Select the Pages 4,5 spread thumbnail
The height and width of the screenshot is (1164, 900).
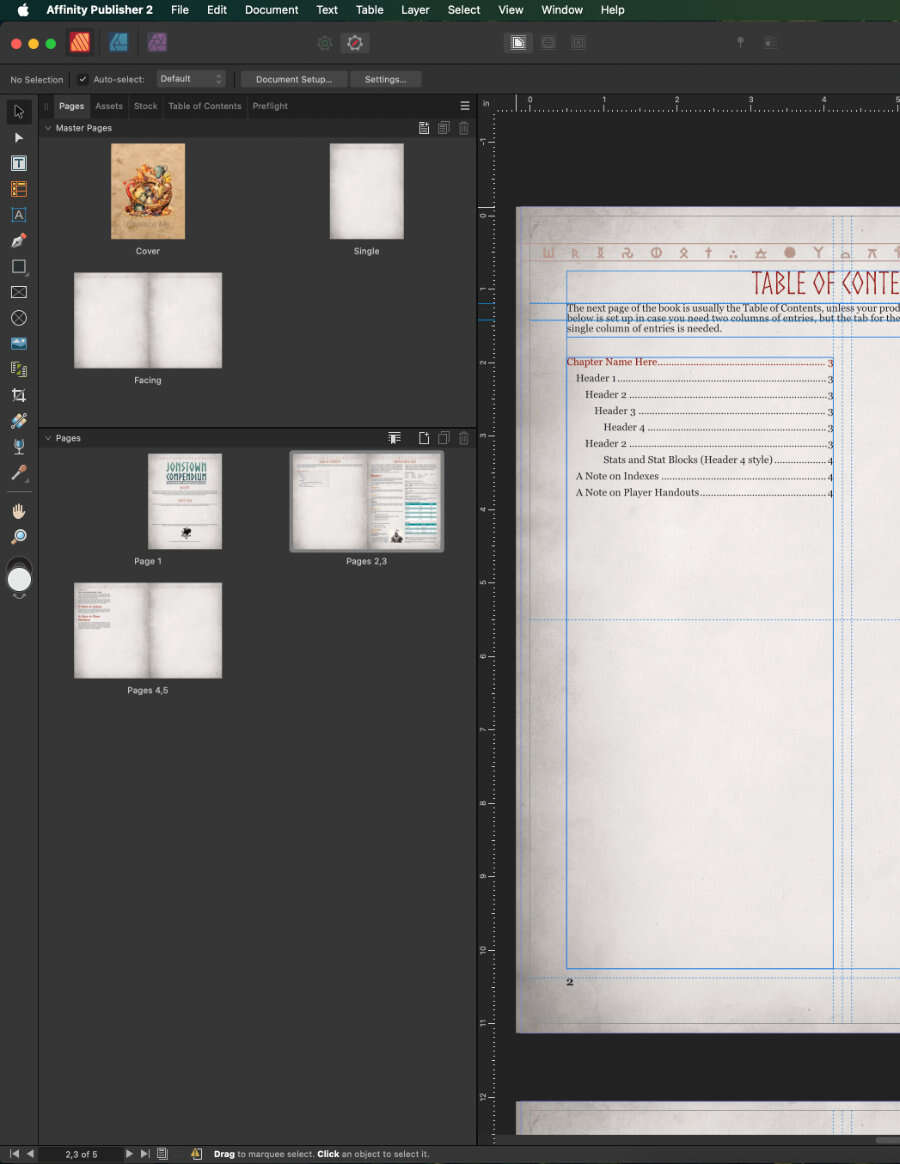point(147,630)
